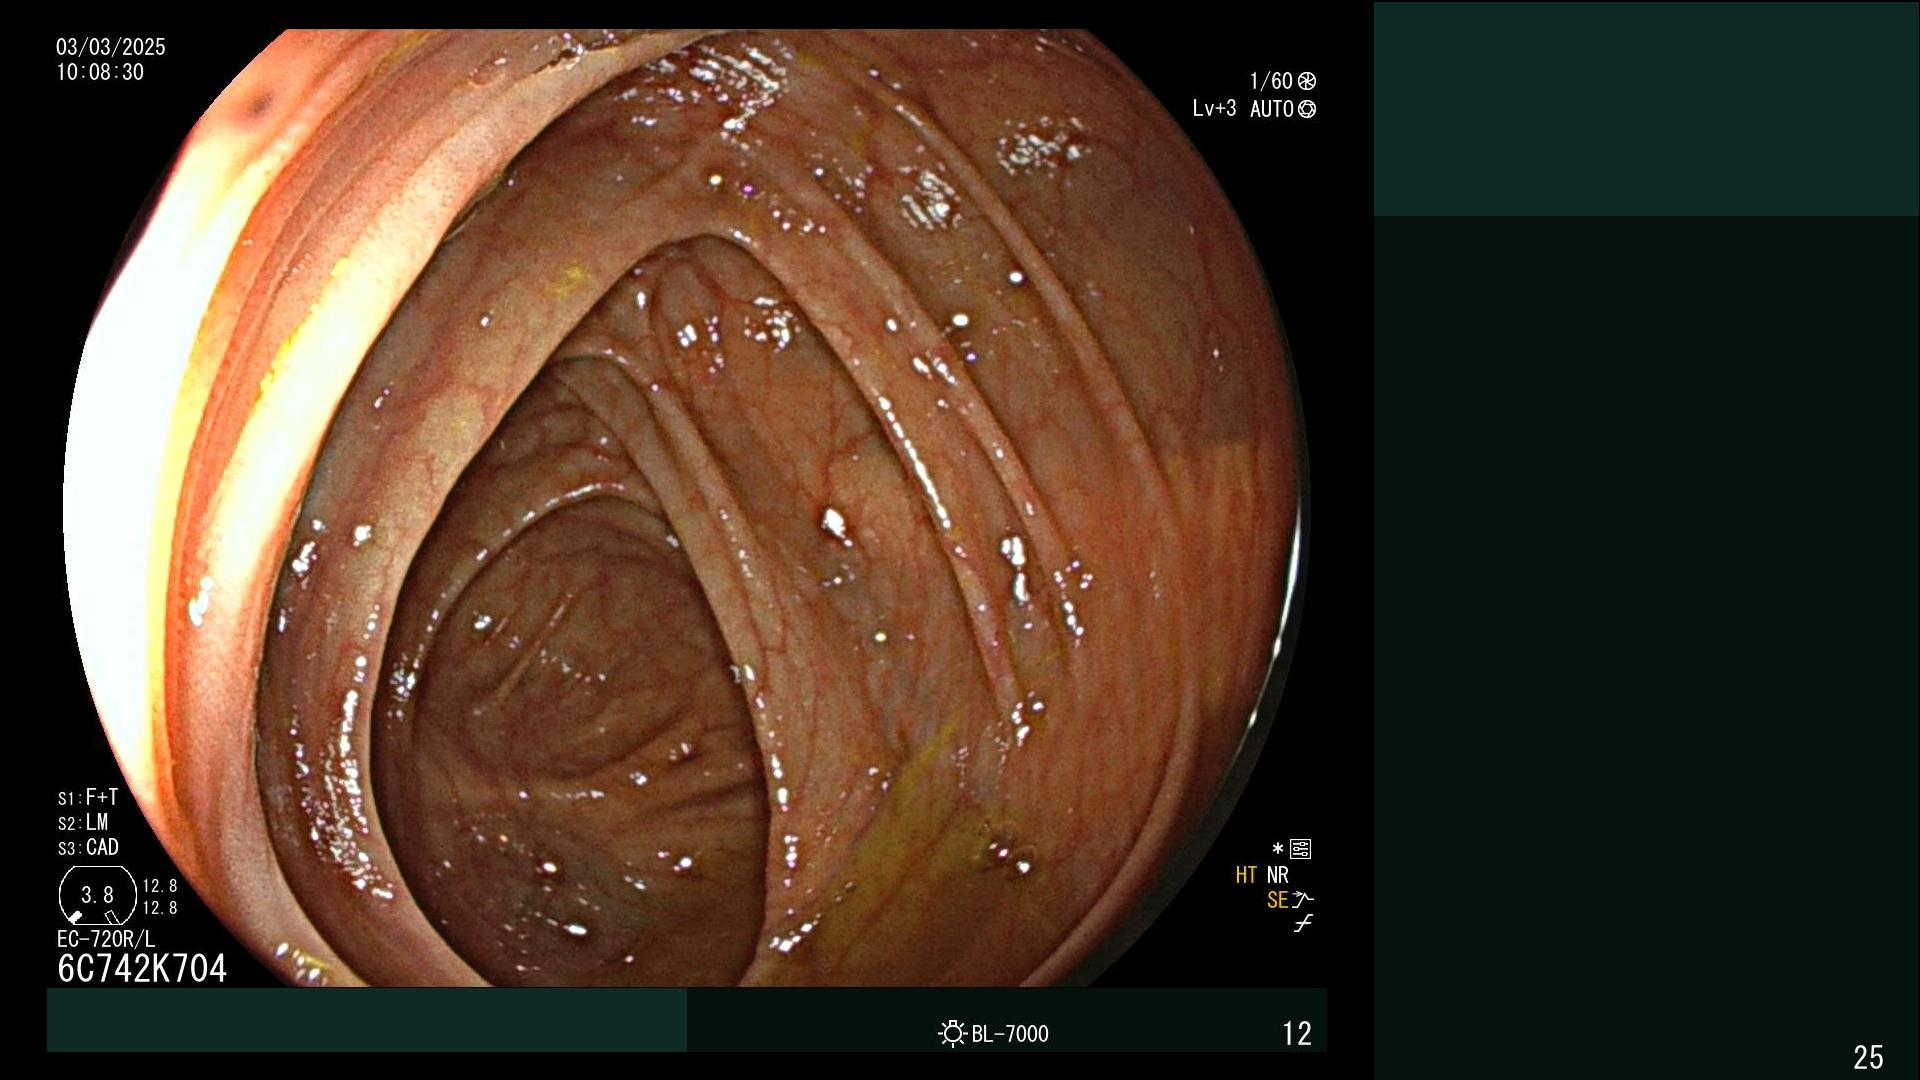Click the empty teal field in bottom bar

coord(367,1019)
